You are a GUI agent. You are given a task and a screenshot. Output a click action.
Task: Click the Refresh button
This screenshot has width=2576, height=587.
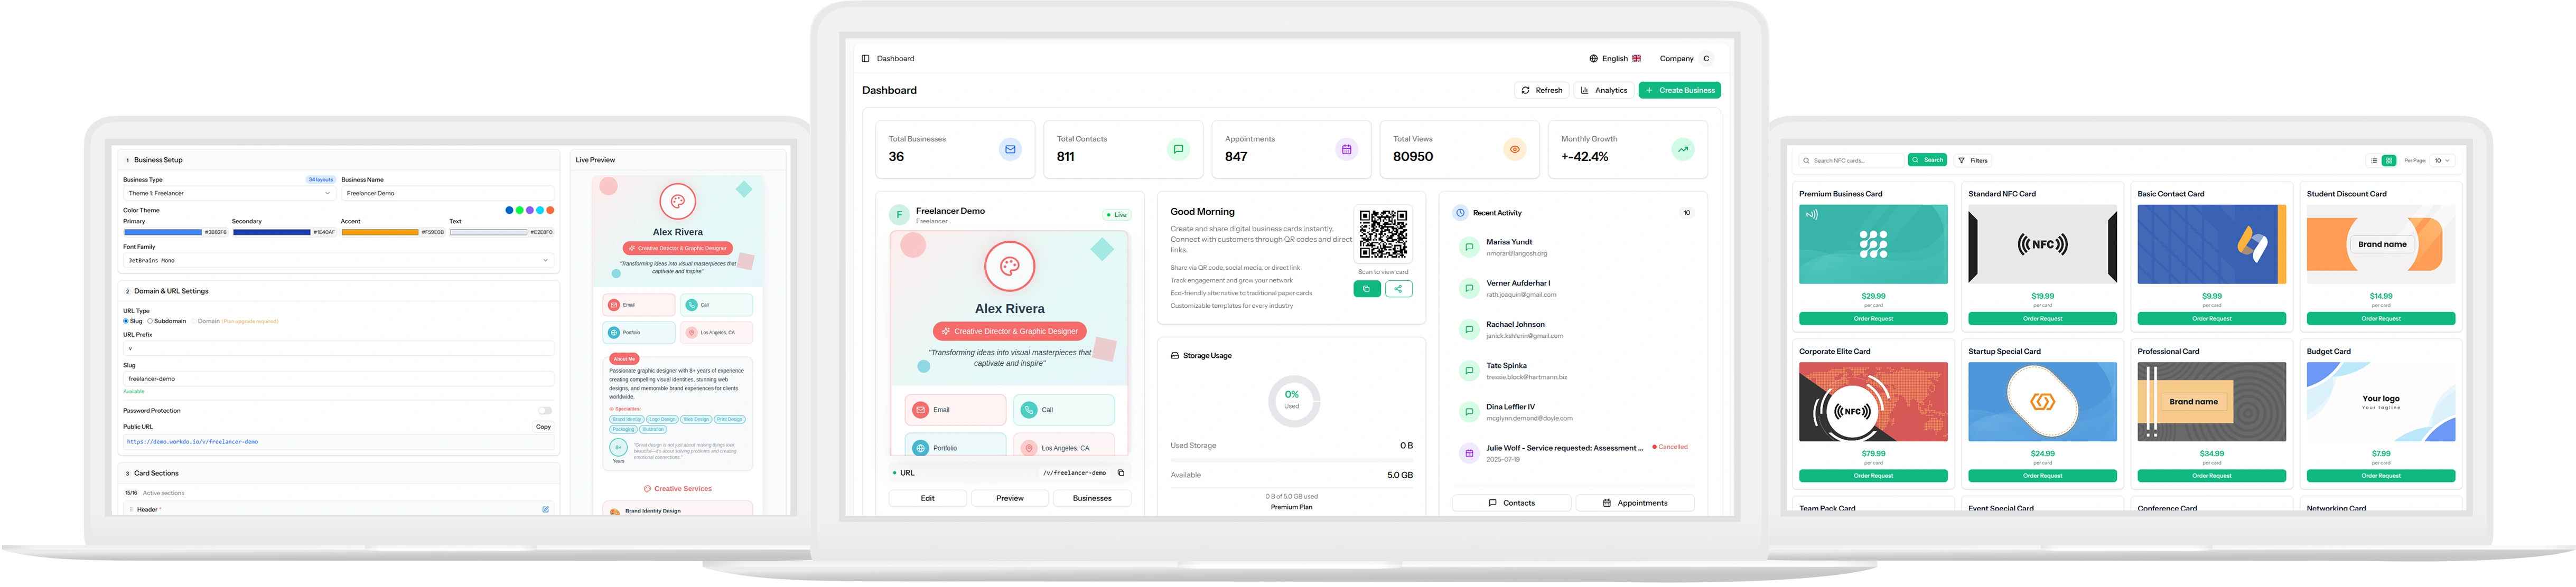pos(1542,90)
